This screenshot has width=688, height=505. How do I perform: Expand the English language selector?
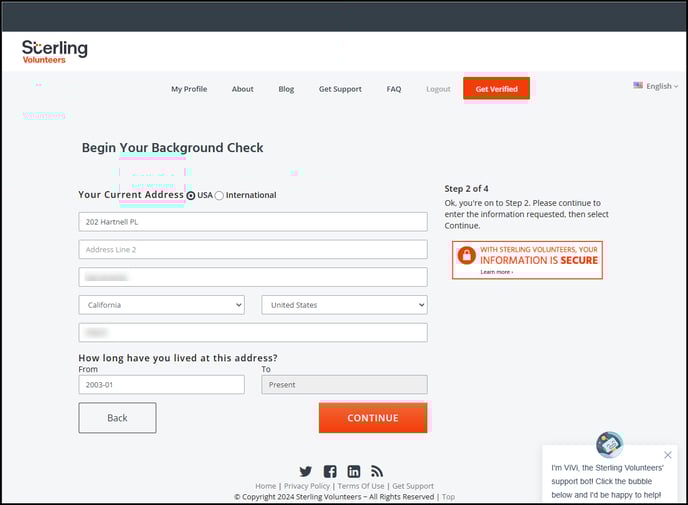[x=662, y=86]
